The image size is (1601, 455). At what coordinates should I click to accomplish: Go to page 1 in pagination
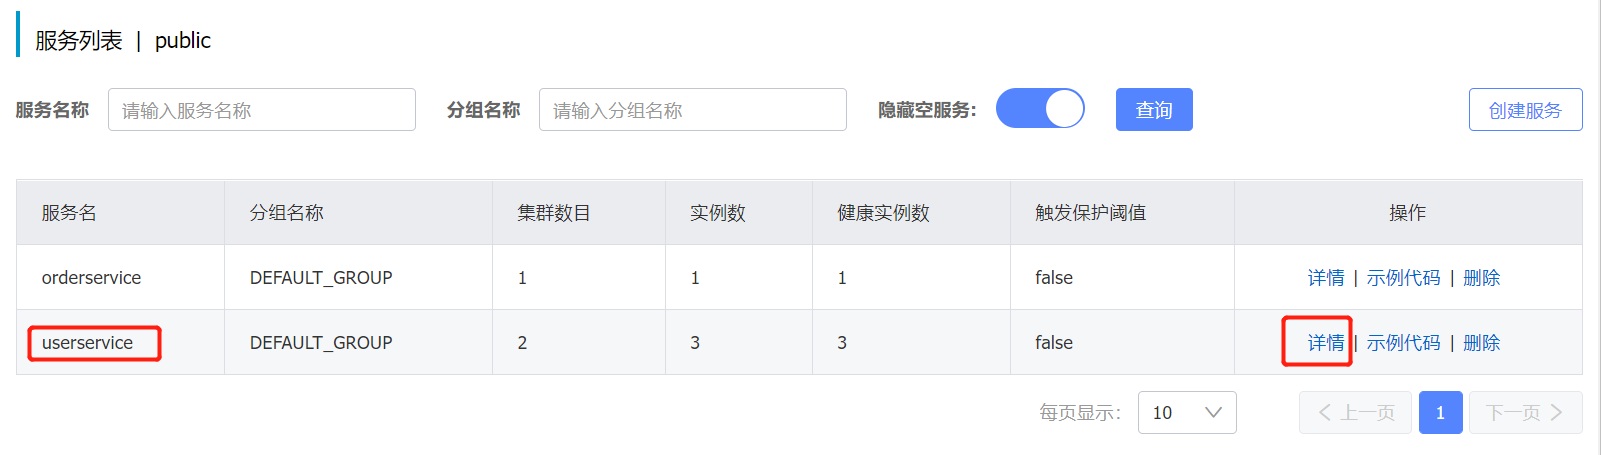coord(1440,413)
